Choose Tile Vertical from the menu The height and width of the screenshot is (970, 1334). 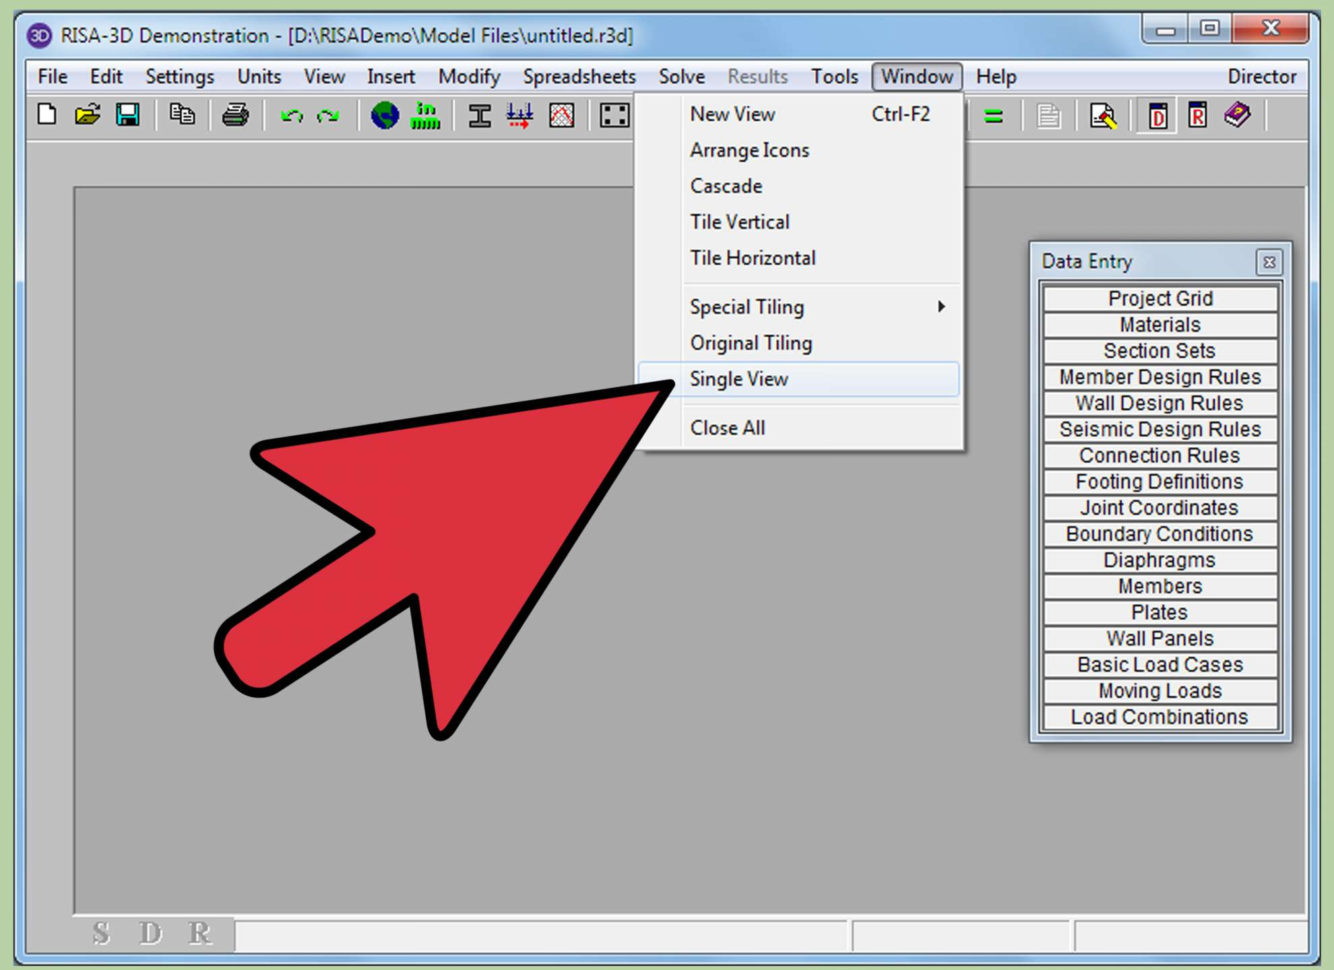(x=739, y=221)
